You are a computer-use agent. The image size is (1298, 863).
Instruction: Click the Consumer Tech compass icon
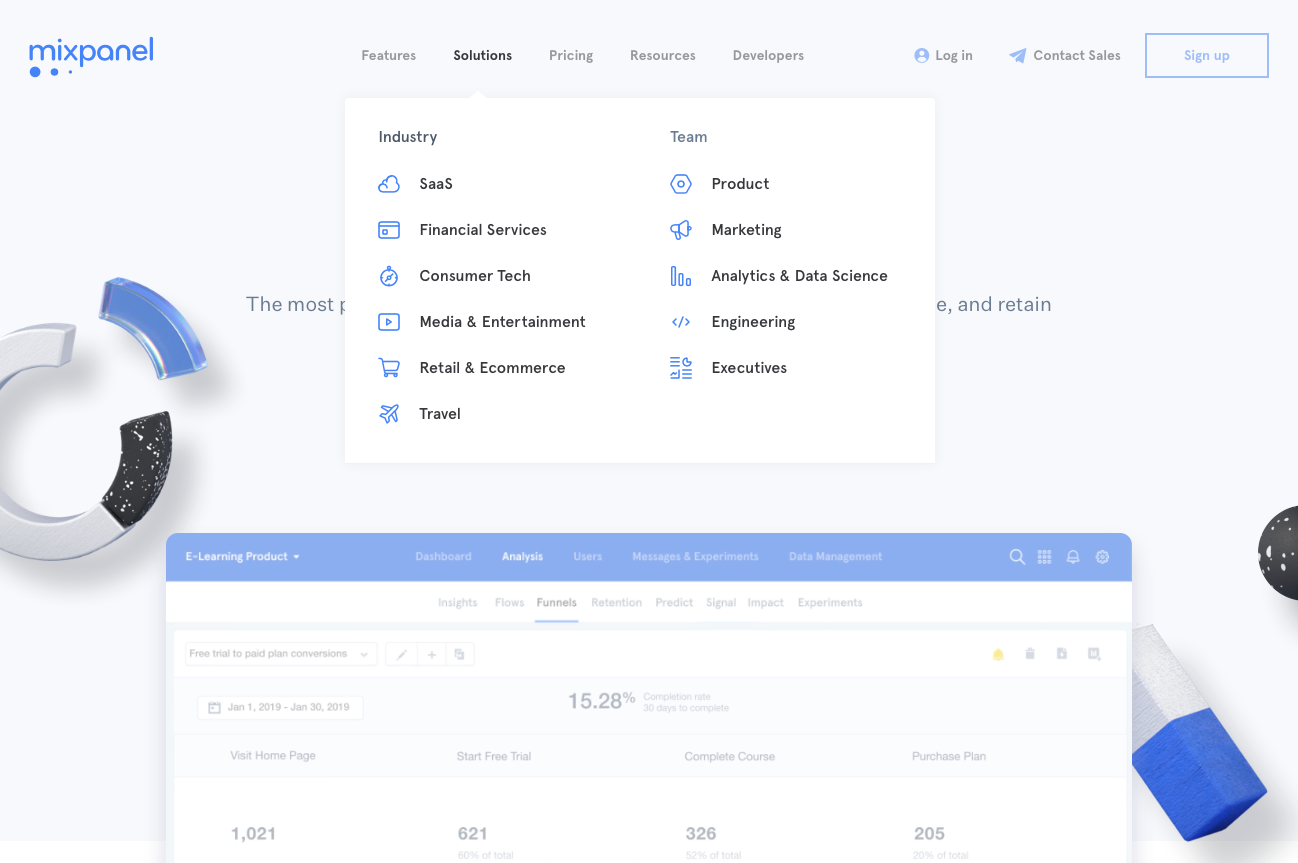389,276
